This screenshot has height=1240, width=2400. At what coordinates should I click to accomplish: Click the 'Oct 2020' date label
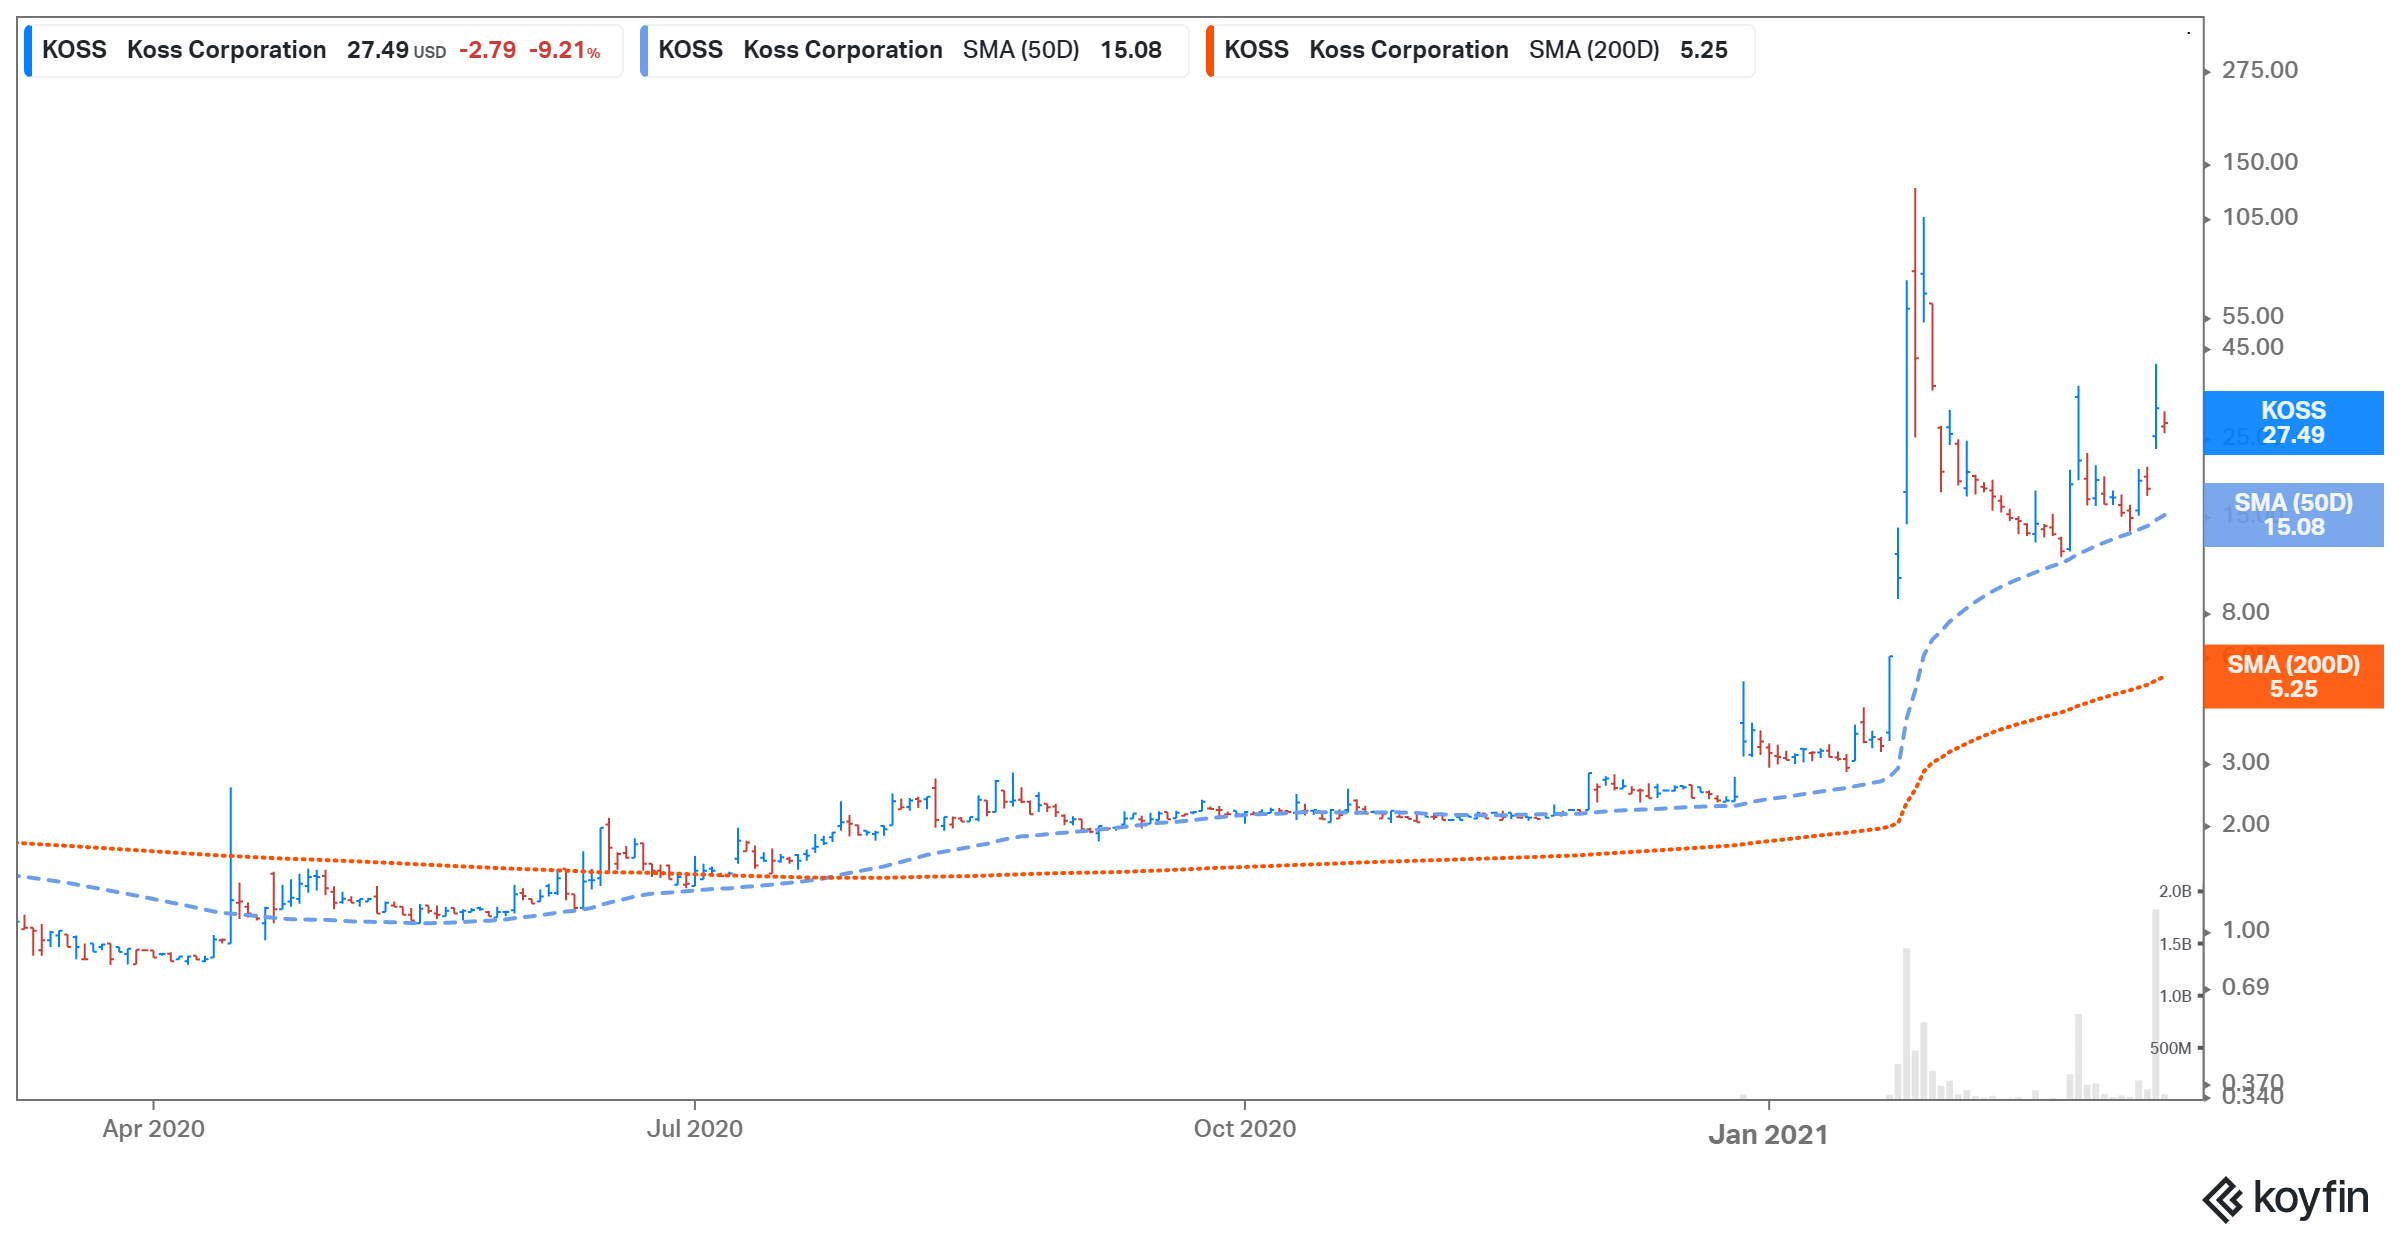[1244, 1129]
